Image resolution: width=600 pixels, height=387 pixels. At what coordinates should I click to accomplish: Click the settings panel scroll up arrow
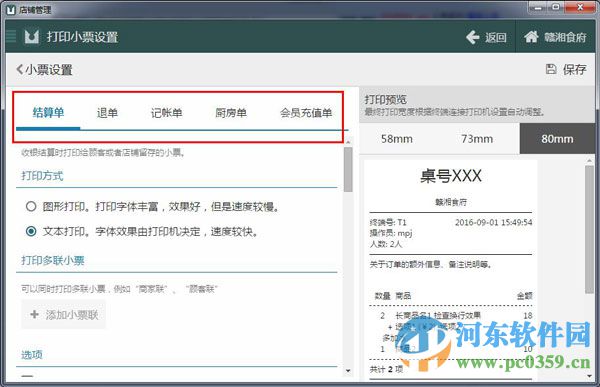(x=348, y=142)
